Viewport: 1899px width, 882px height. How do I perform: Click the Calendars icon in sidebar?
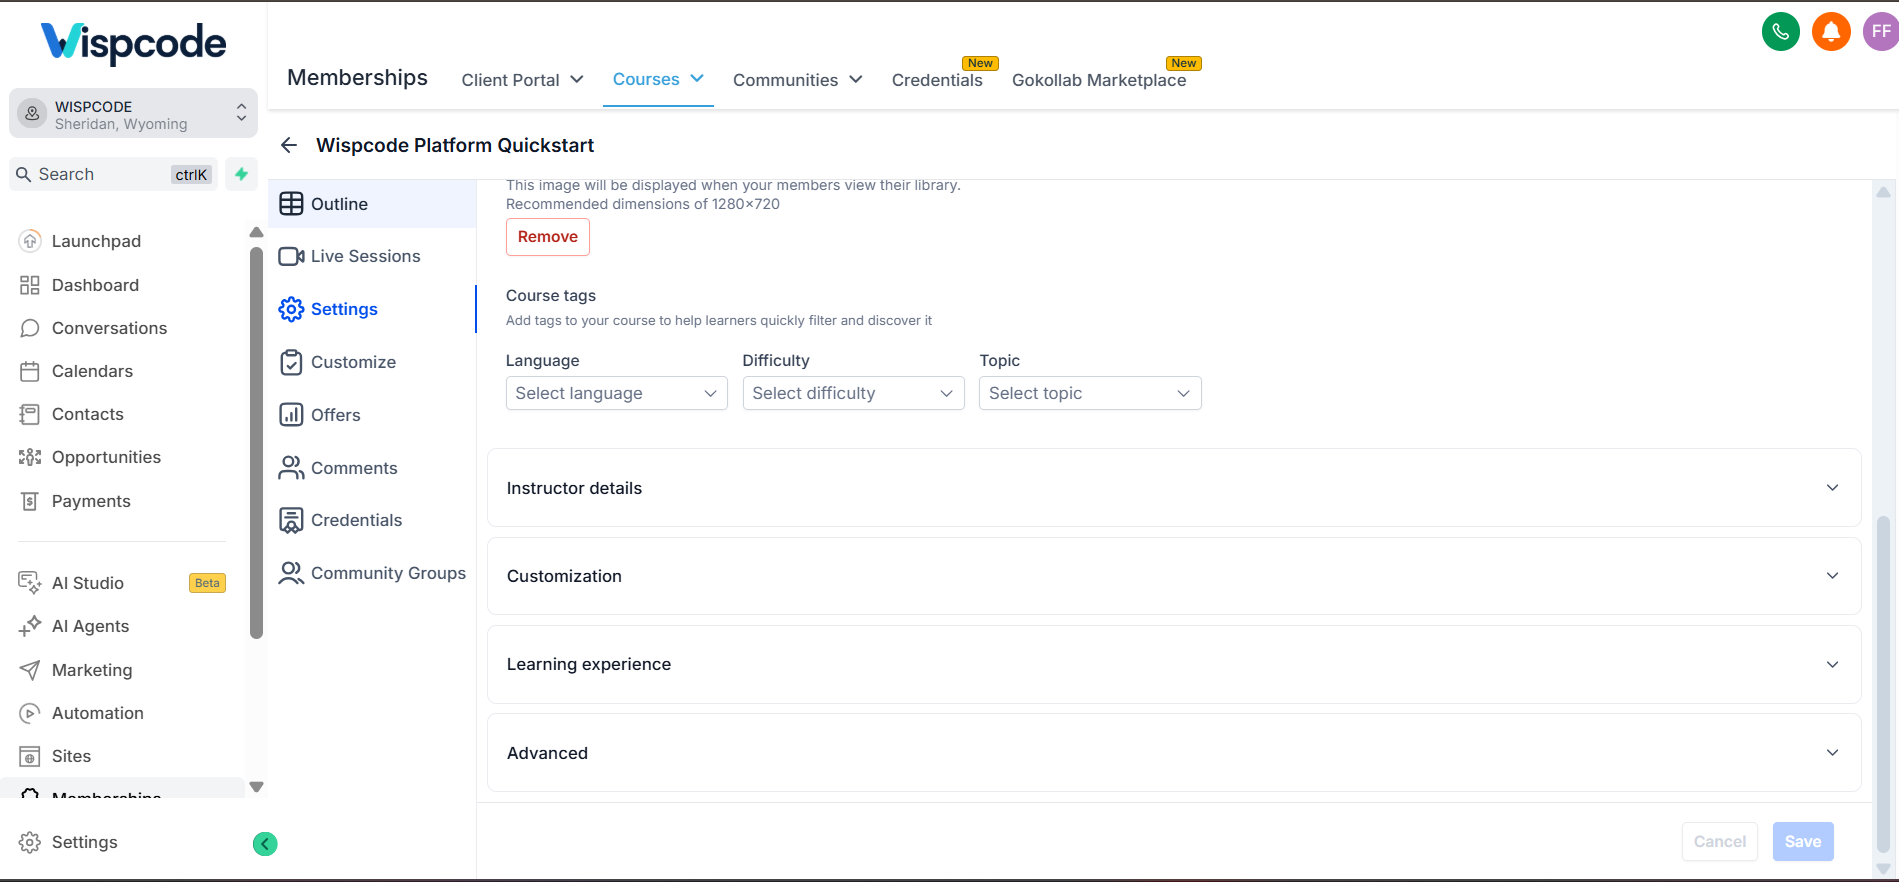click(30, 371)
